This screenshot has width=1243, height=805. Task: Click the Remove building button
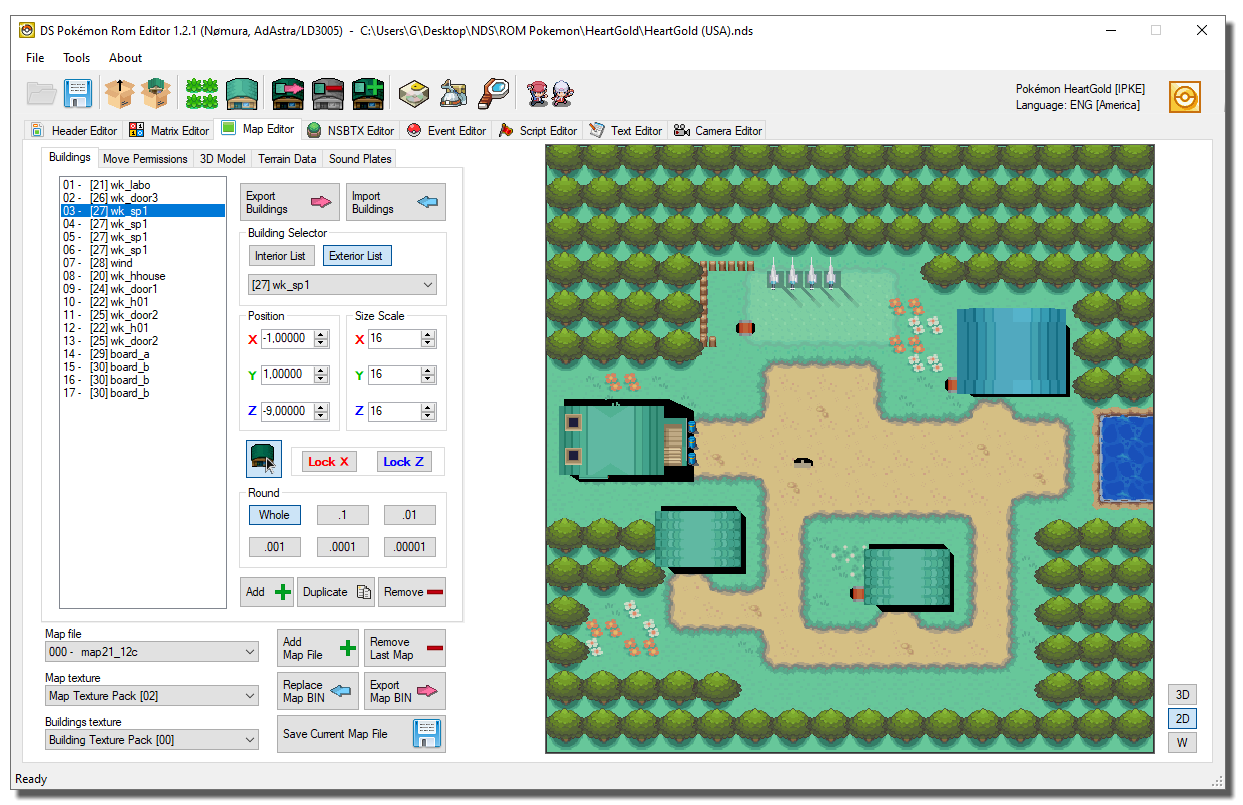pos(412,592)
